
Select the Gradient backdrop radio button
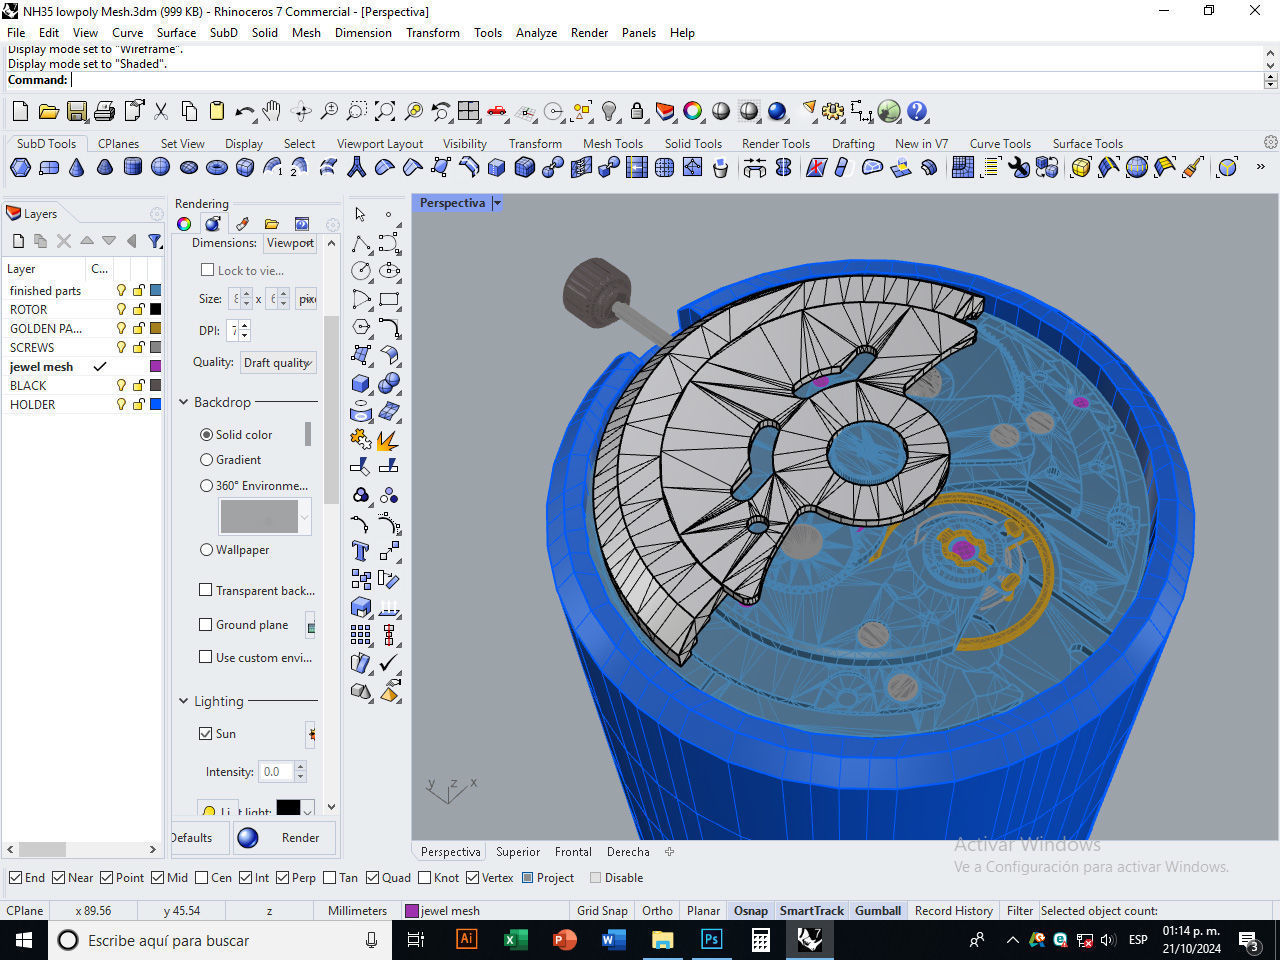[x=207, y=460]
